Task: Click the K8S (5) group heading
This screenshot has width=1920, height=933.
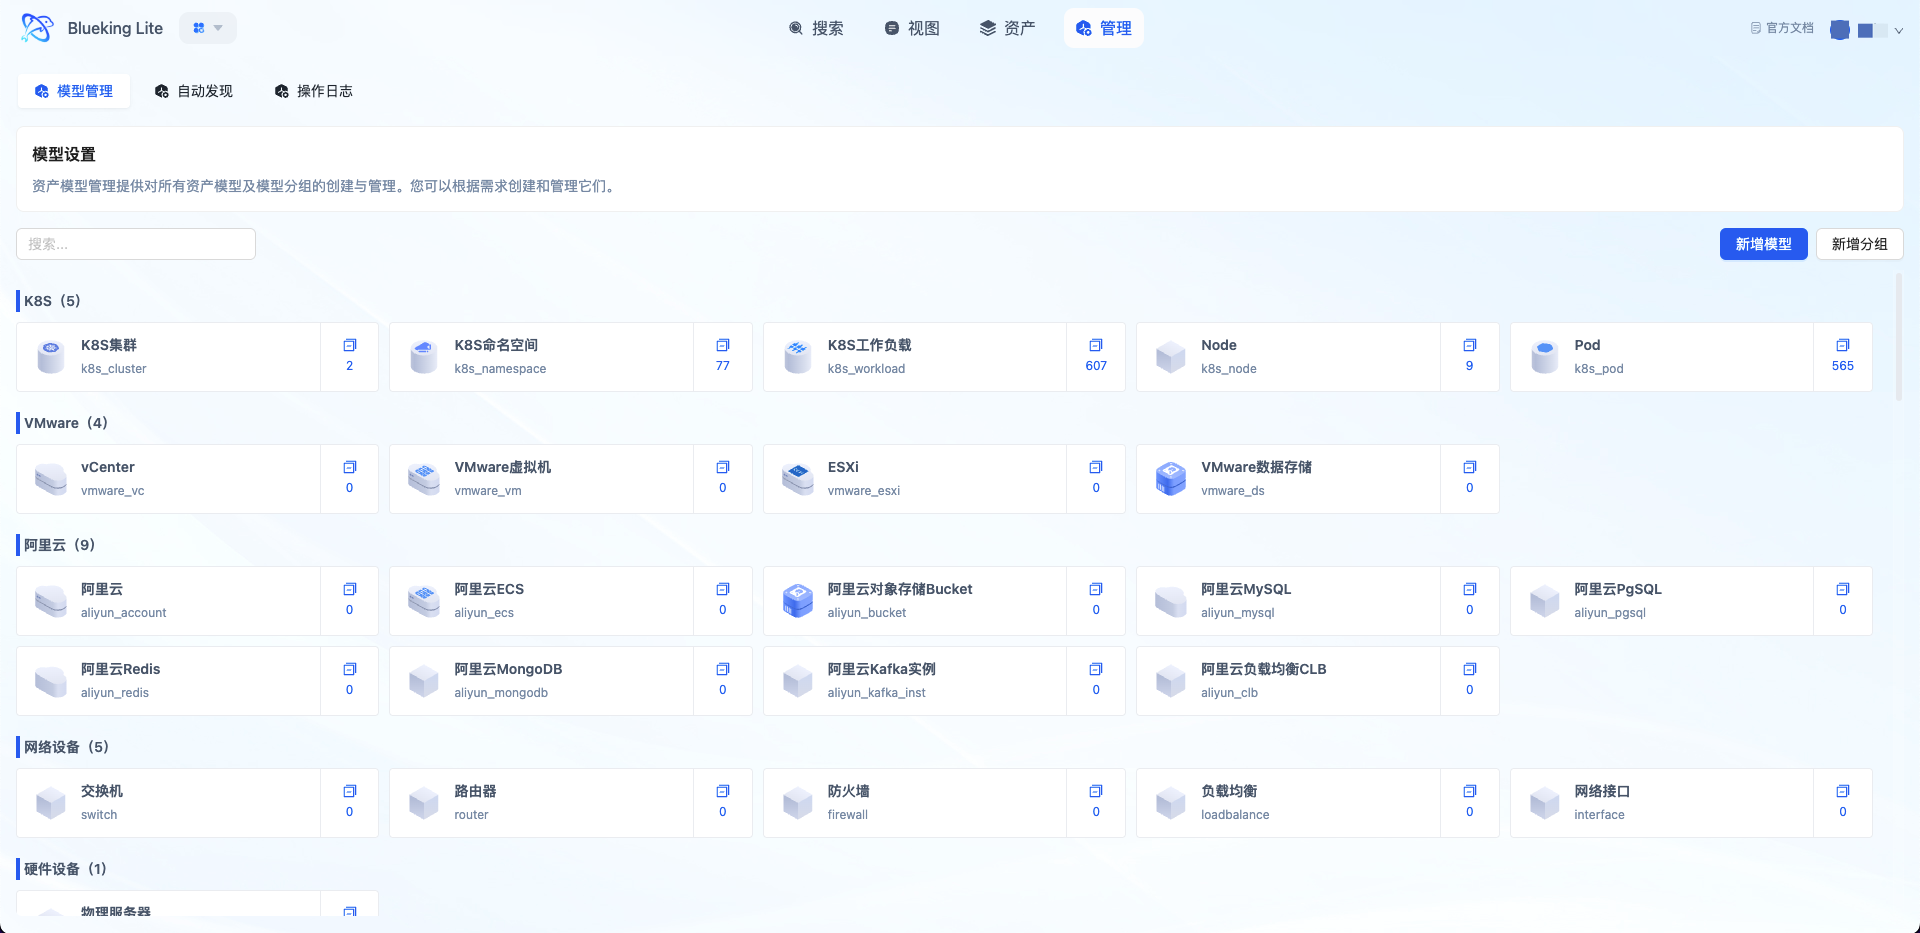Action: (52, 301)
